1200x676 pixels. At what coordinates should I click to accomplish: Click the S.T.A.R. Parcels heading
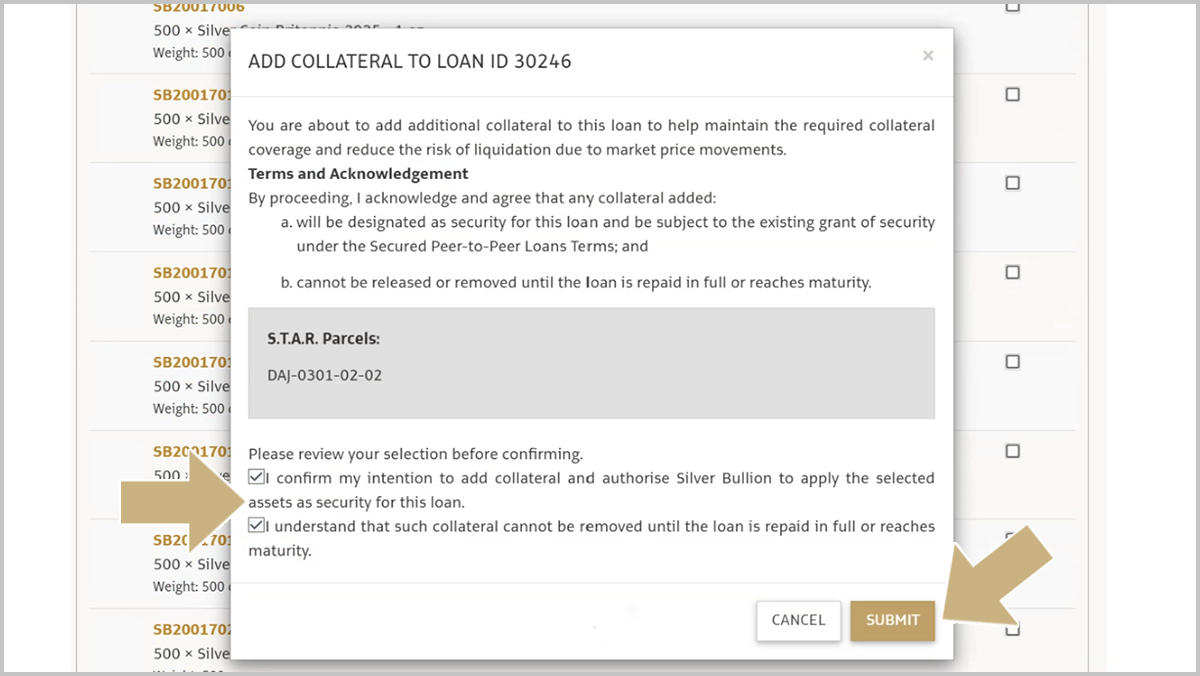coord(323,339)
